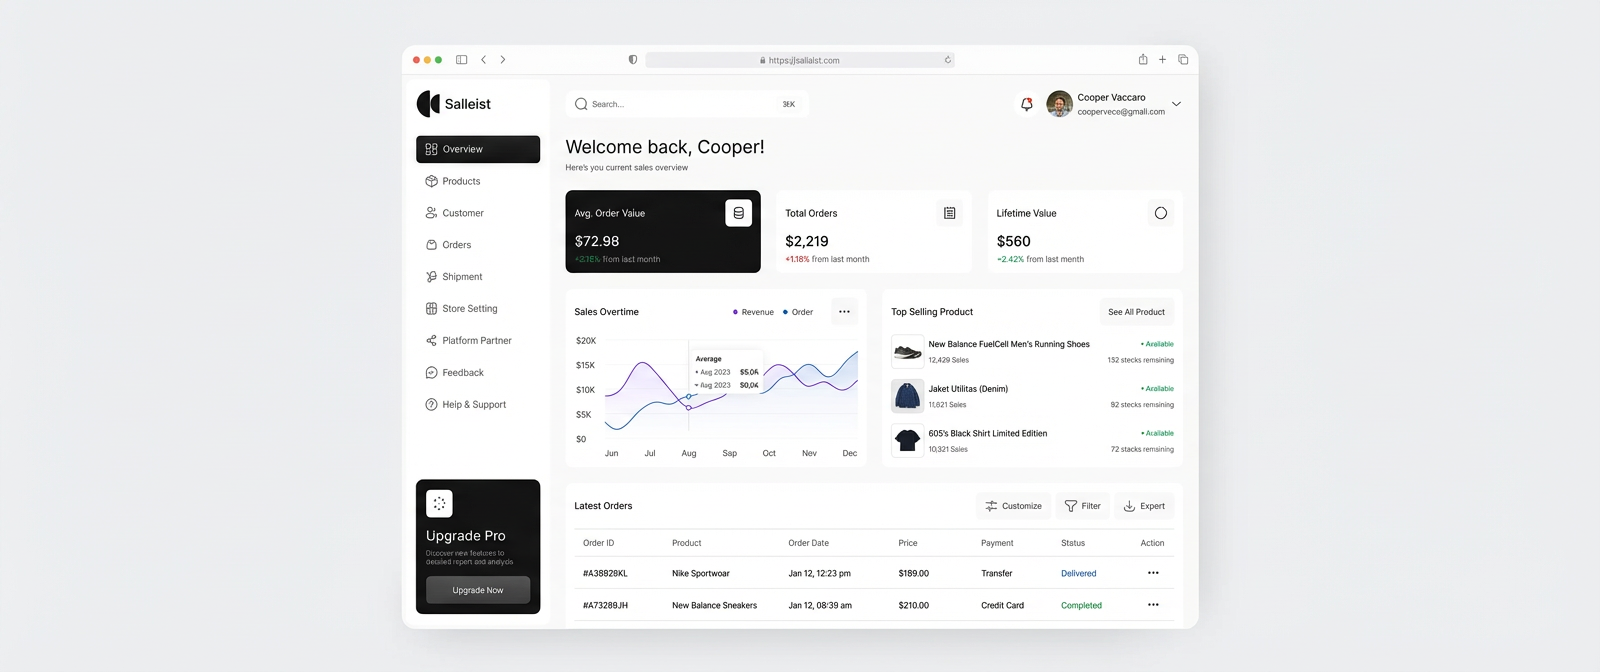Click the browser share icon
Image resolution: width=1600 pixels, height=672 pixels.
[1143, 60]
